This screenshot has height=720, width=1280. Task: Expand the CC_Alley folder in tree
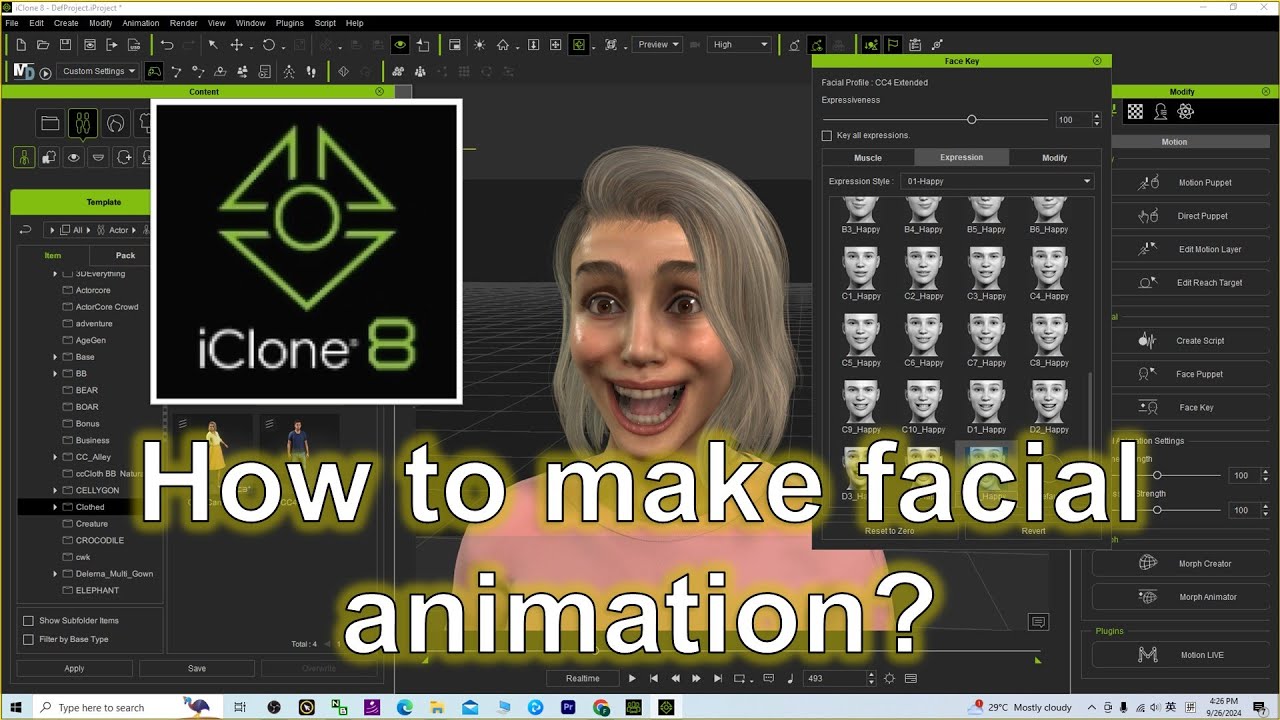(55, 457)
